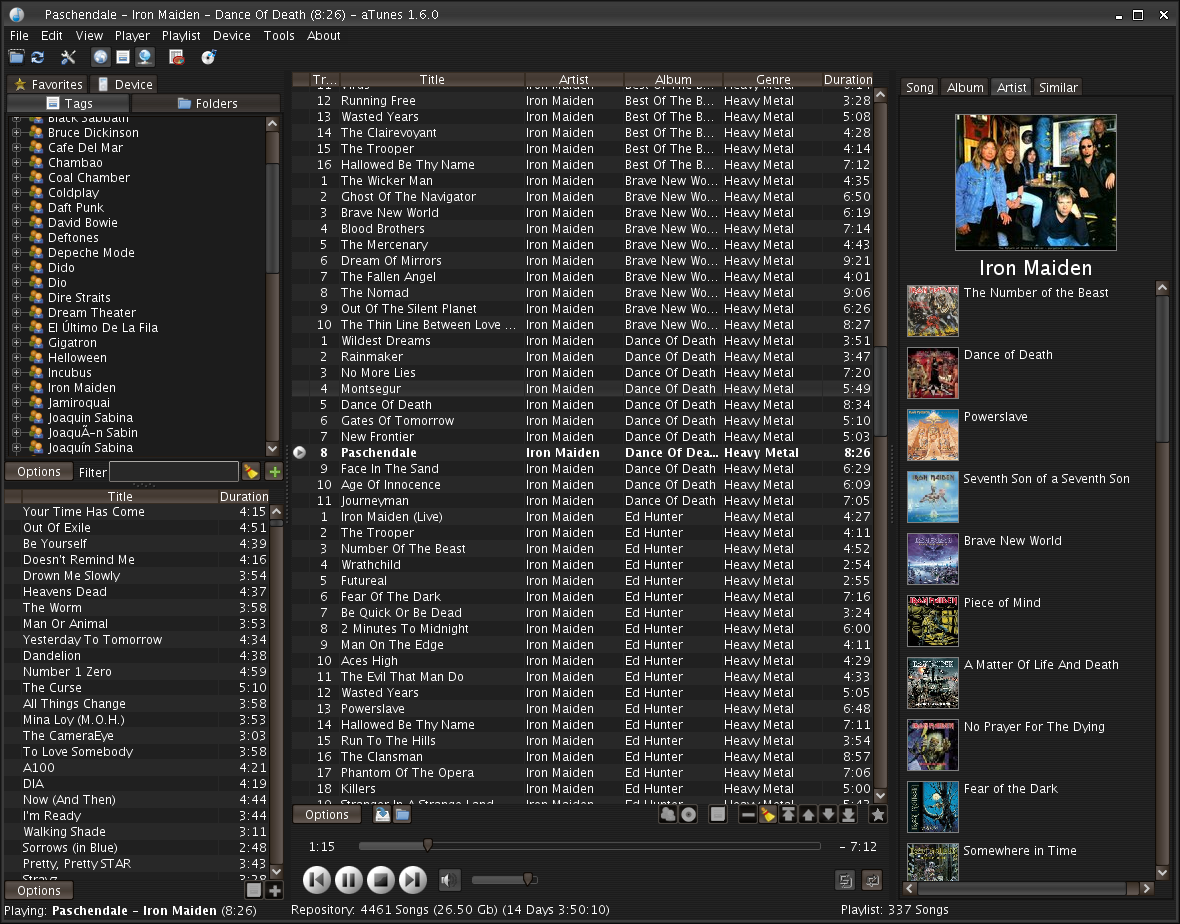Stop playback with the stop button
Image resolution: width=1180 pixels, height=924 pixels.
click(x=380, y=880)
